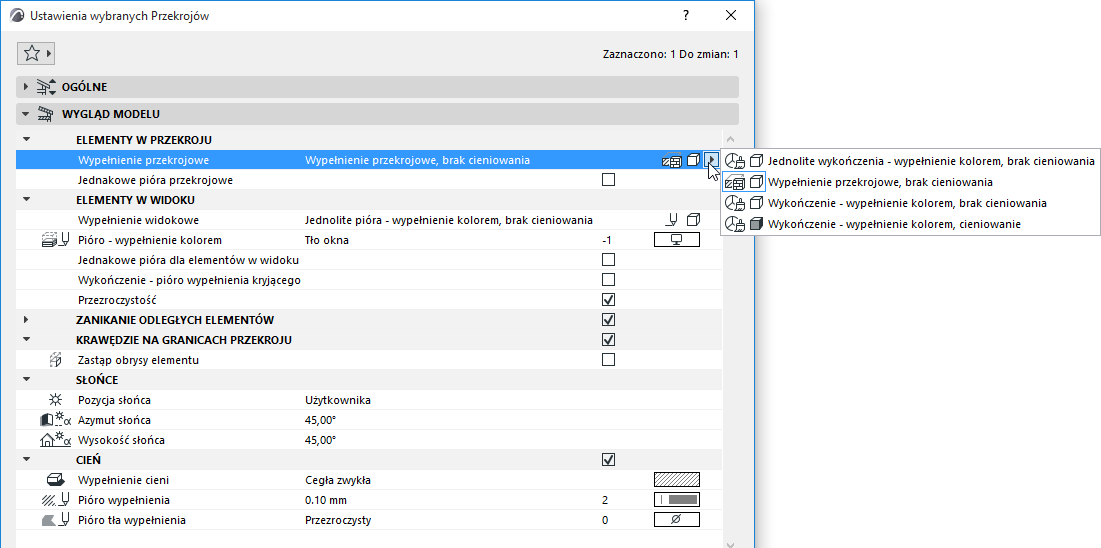The width and height of the screenshot is (1101, 548).
Task: Click the Zaznaczono: 1 Do zmian: 1 text
Action: pyautogui.click(x=671, y=54)
